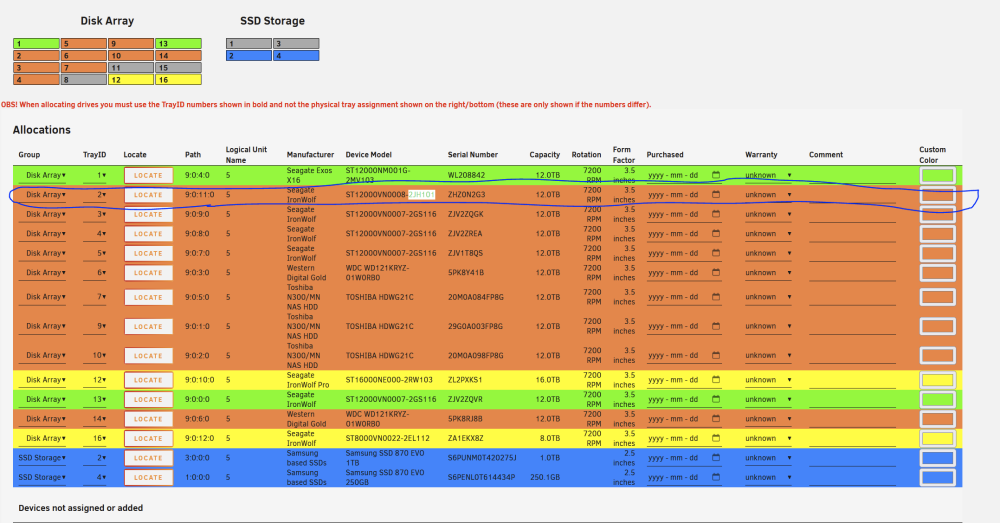
Task: Select Disk Array tray 1 slot
Action: 36,43
